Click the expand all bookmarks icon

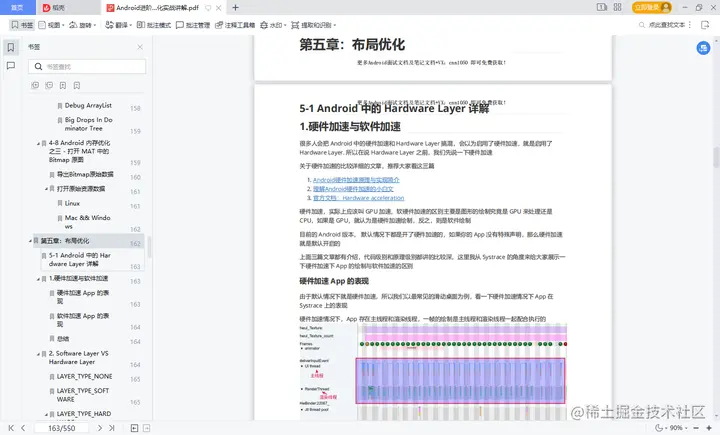35,85
